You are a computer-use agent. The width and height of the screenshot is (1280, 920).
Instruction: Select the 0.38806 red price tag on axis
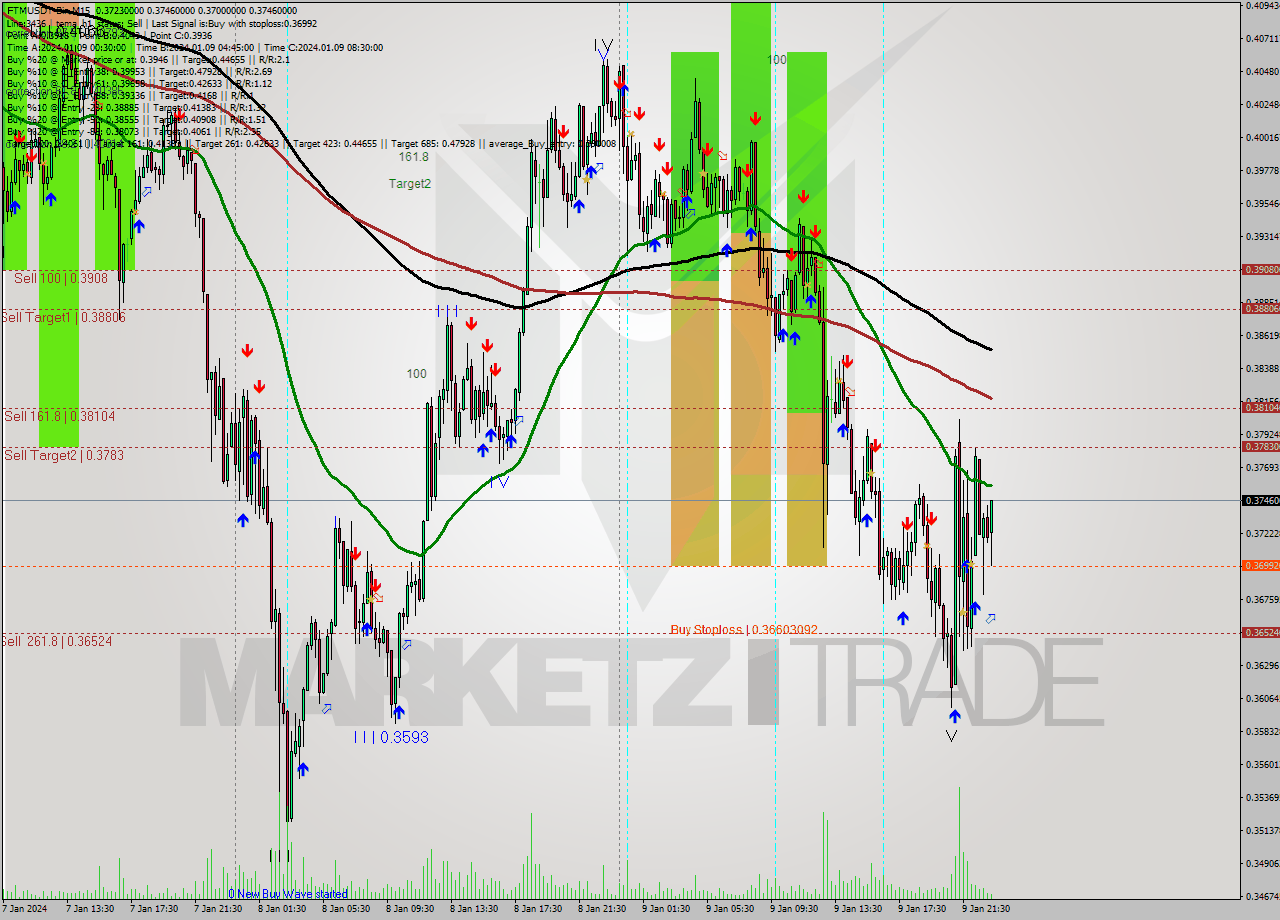1261,309
